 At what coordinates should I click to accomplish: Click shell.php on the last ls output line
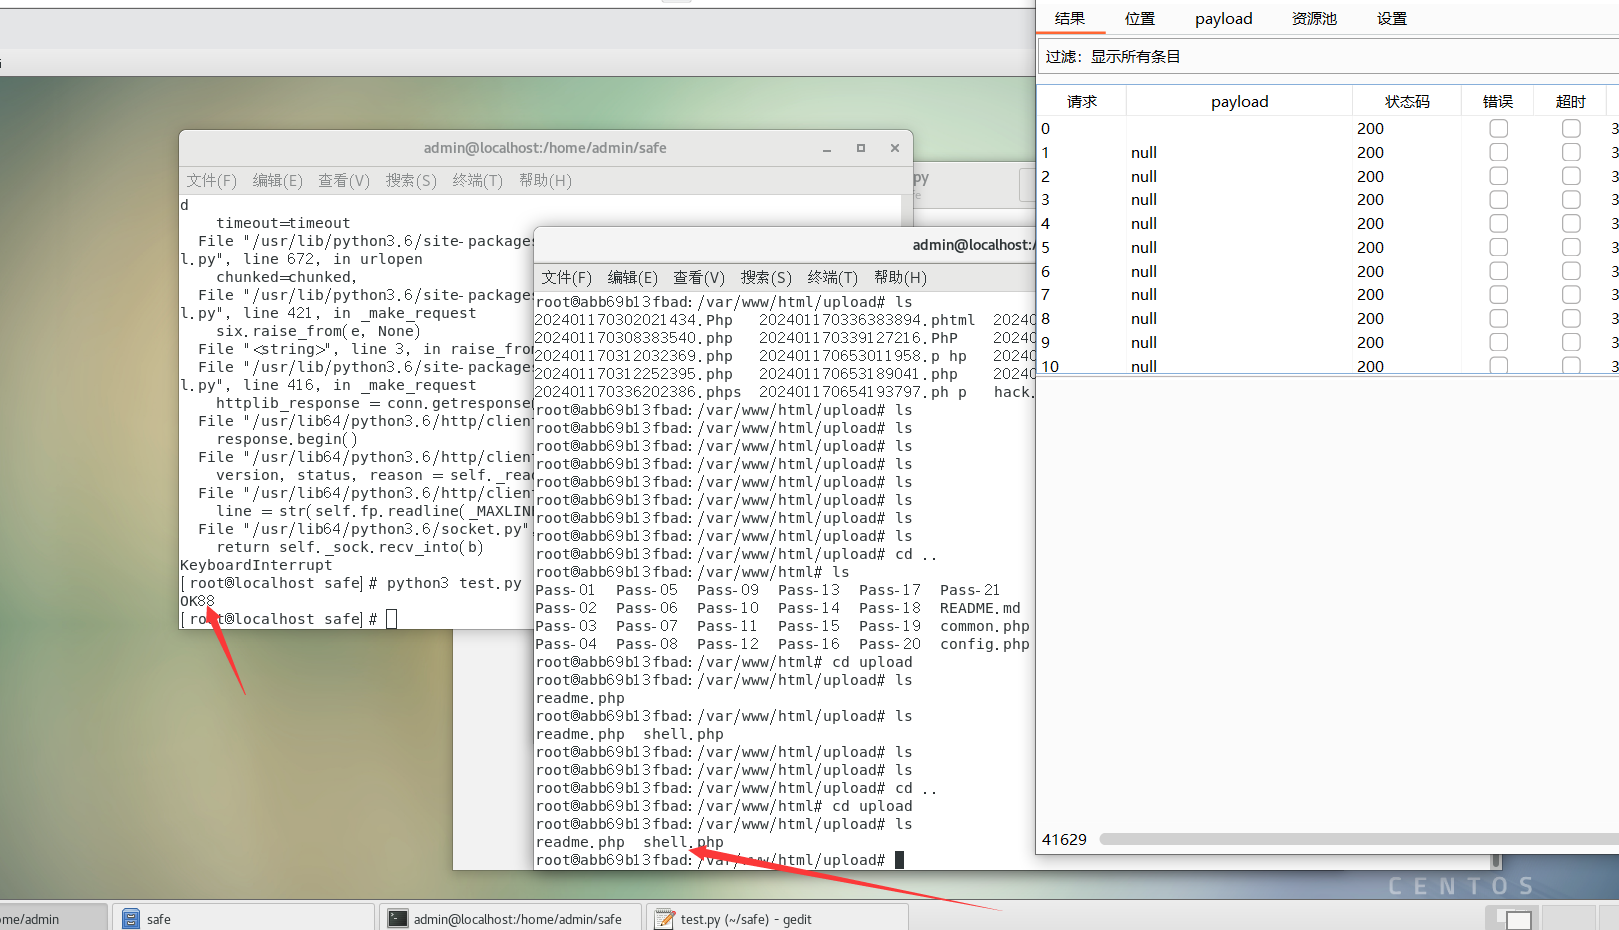(x=683, y=842)
